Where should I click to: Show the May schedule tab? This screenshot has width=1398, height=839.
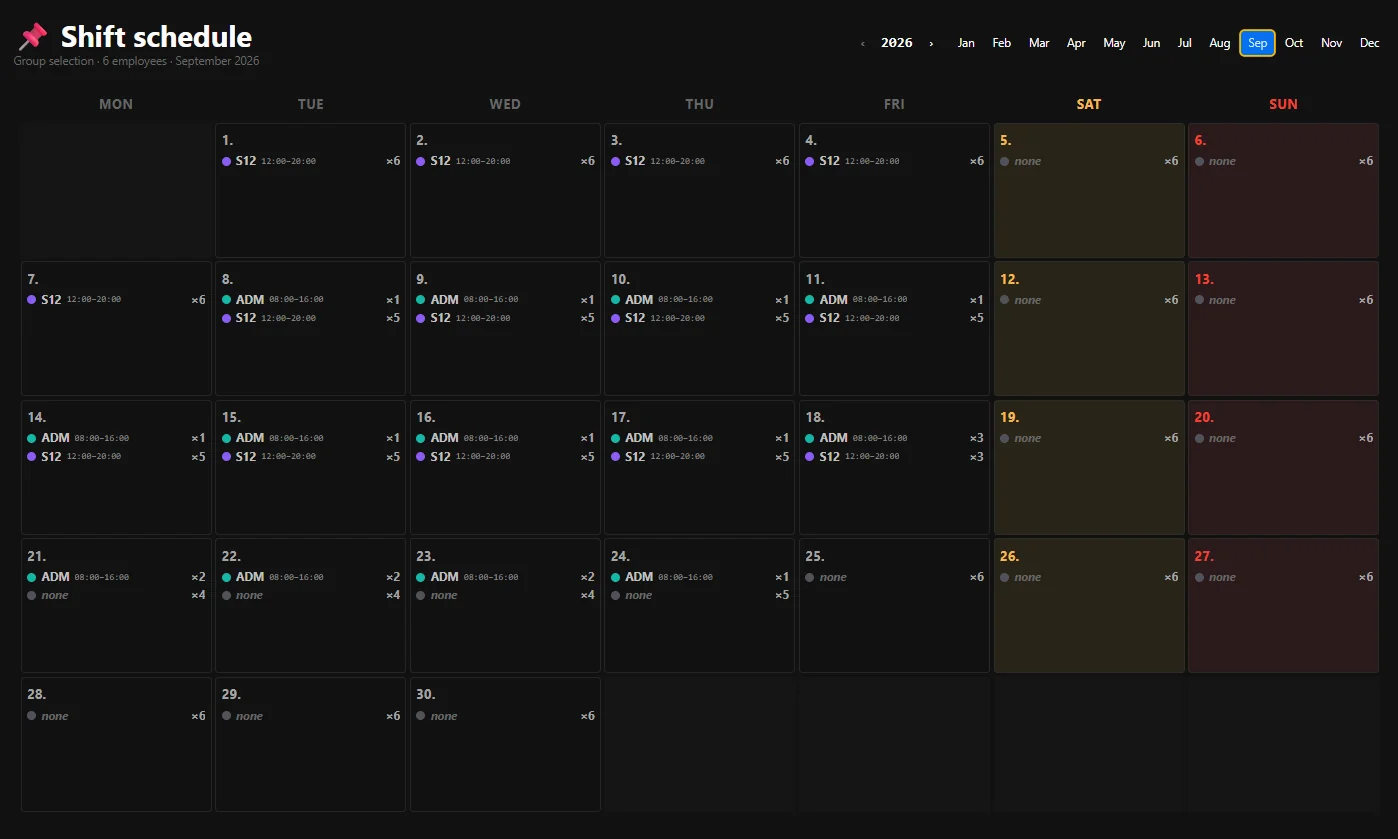point(1114,43)
